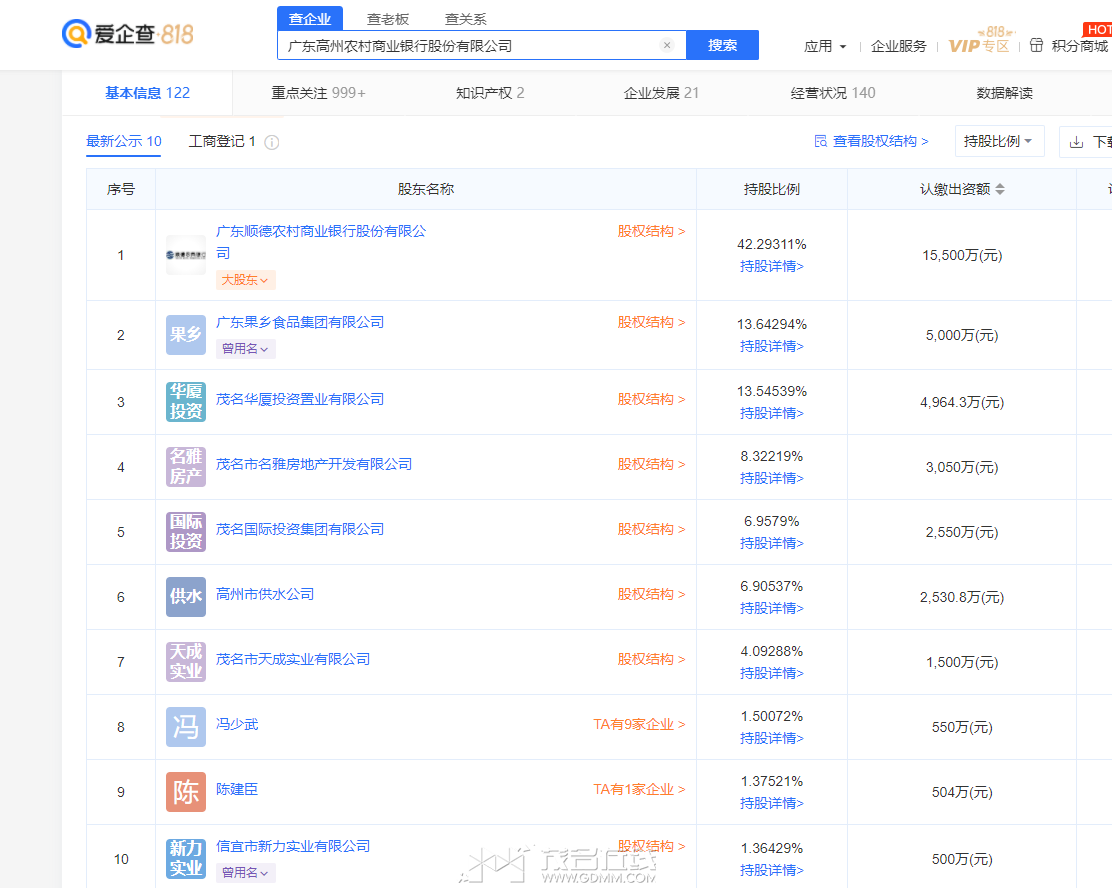Expand the 大股东 tag dropdown
The width and height of the screenshot is (1112, 888).
(x=245, y=280)
